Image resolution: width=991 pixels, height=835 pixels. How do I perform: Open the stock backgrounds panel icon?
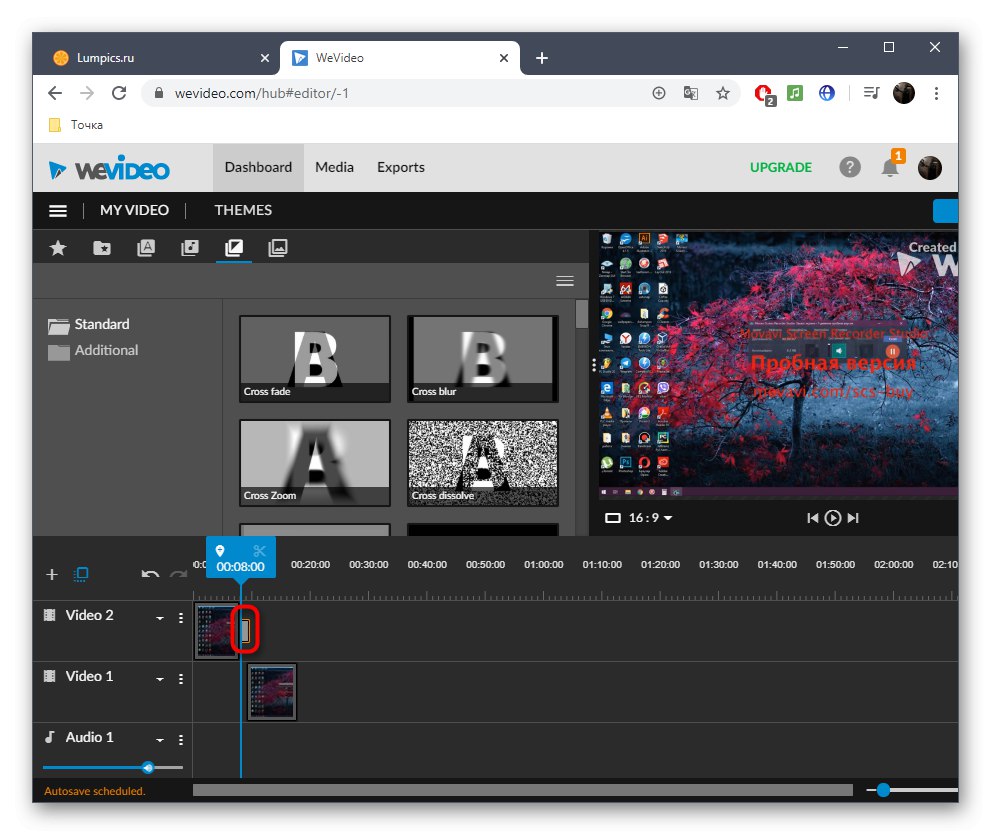click(277, 247)
